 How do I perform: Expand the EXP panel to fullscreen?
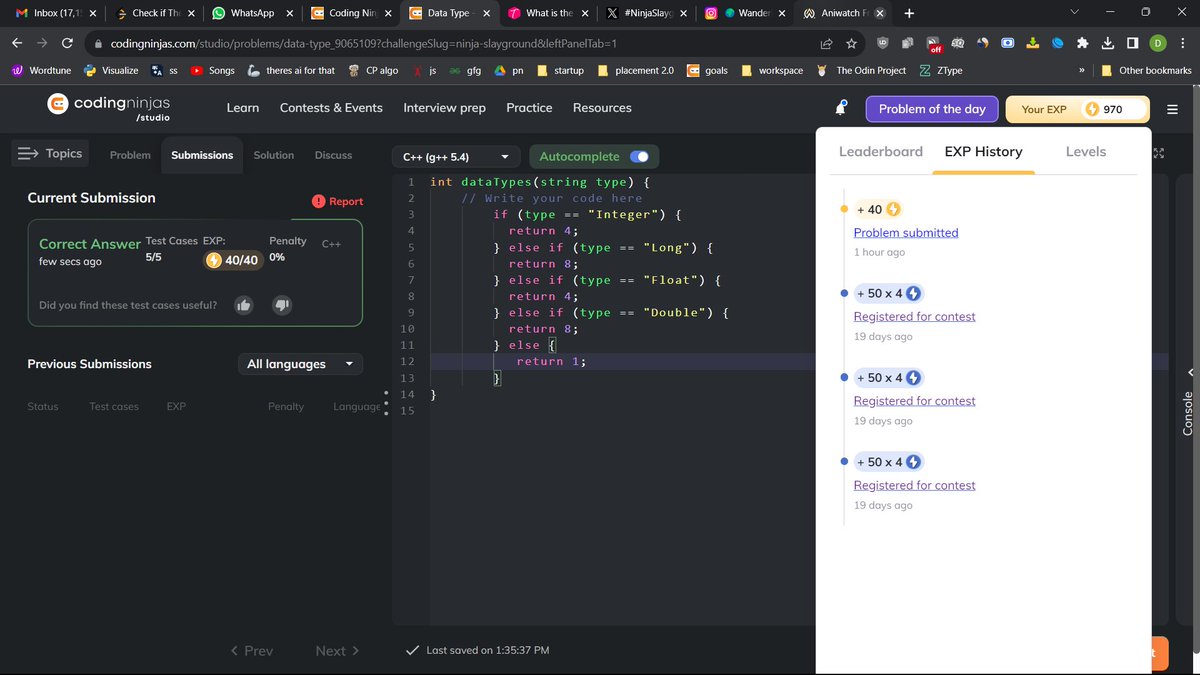[x=1158, y=154]
